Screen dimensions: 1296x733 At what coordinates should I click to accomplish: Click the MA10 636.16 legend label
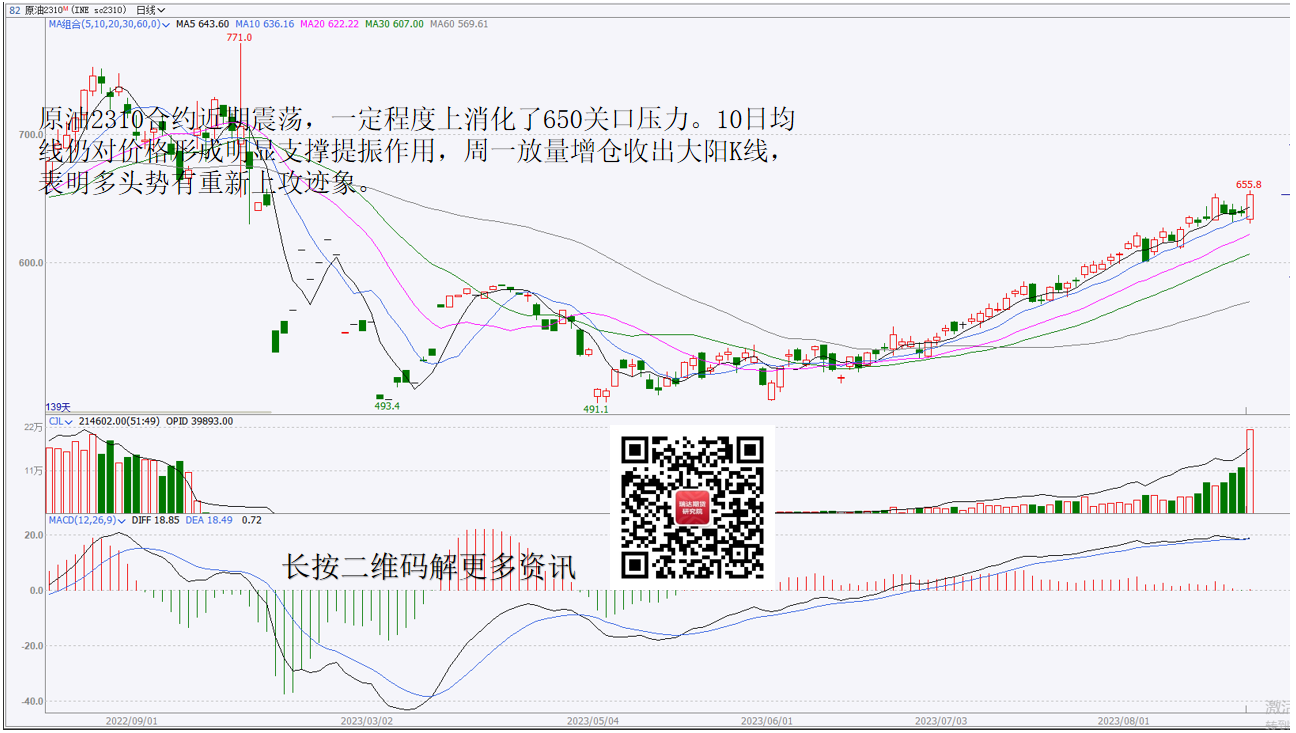pyautogui.click(x=265, y=24)
